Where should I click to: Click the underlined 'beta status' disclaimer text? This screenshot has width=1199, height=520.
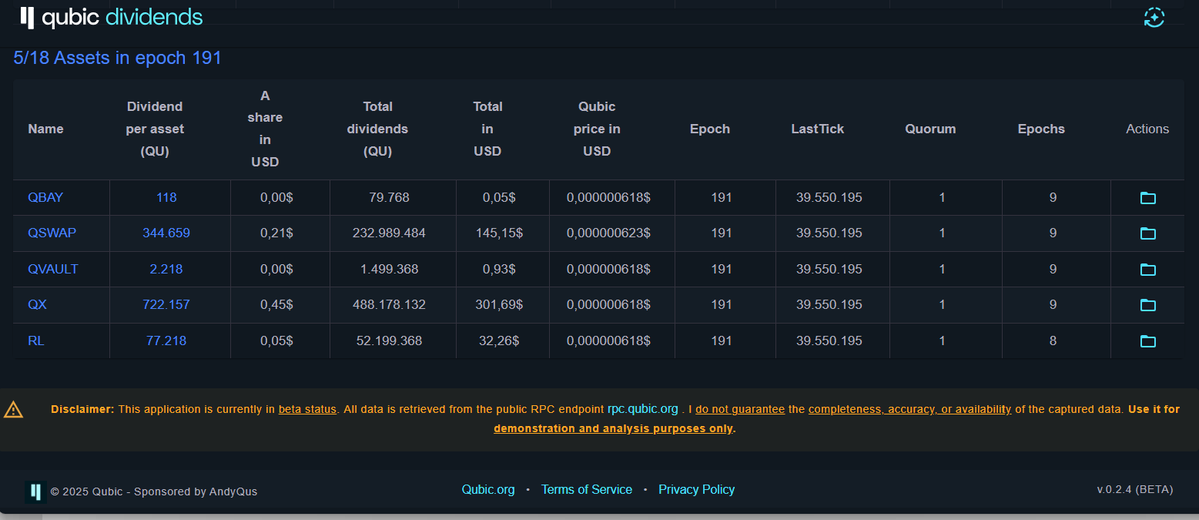[307, 409]
